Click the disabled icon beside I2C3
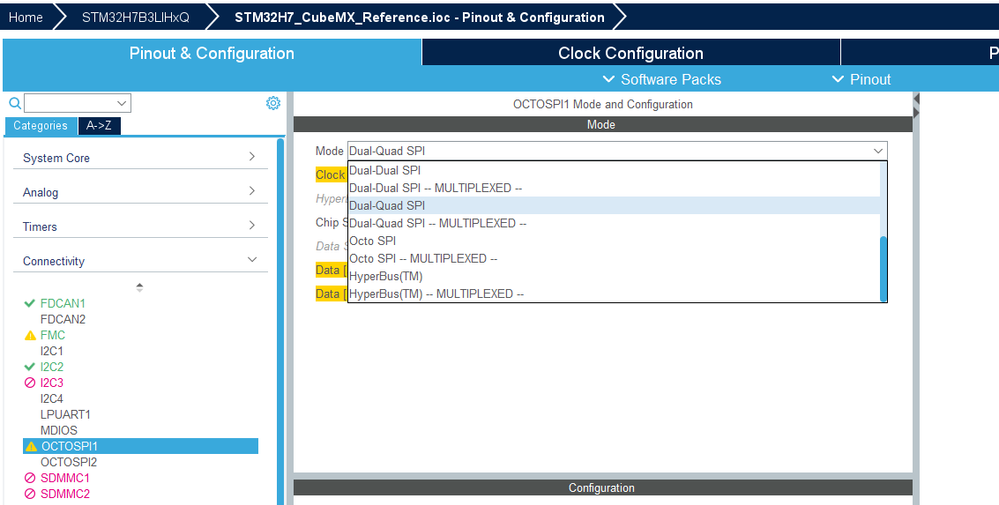 coord(29,383)
